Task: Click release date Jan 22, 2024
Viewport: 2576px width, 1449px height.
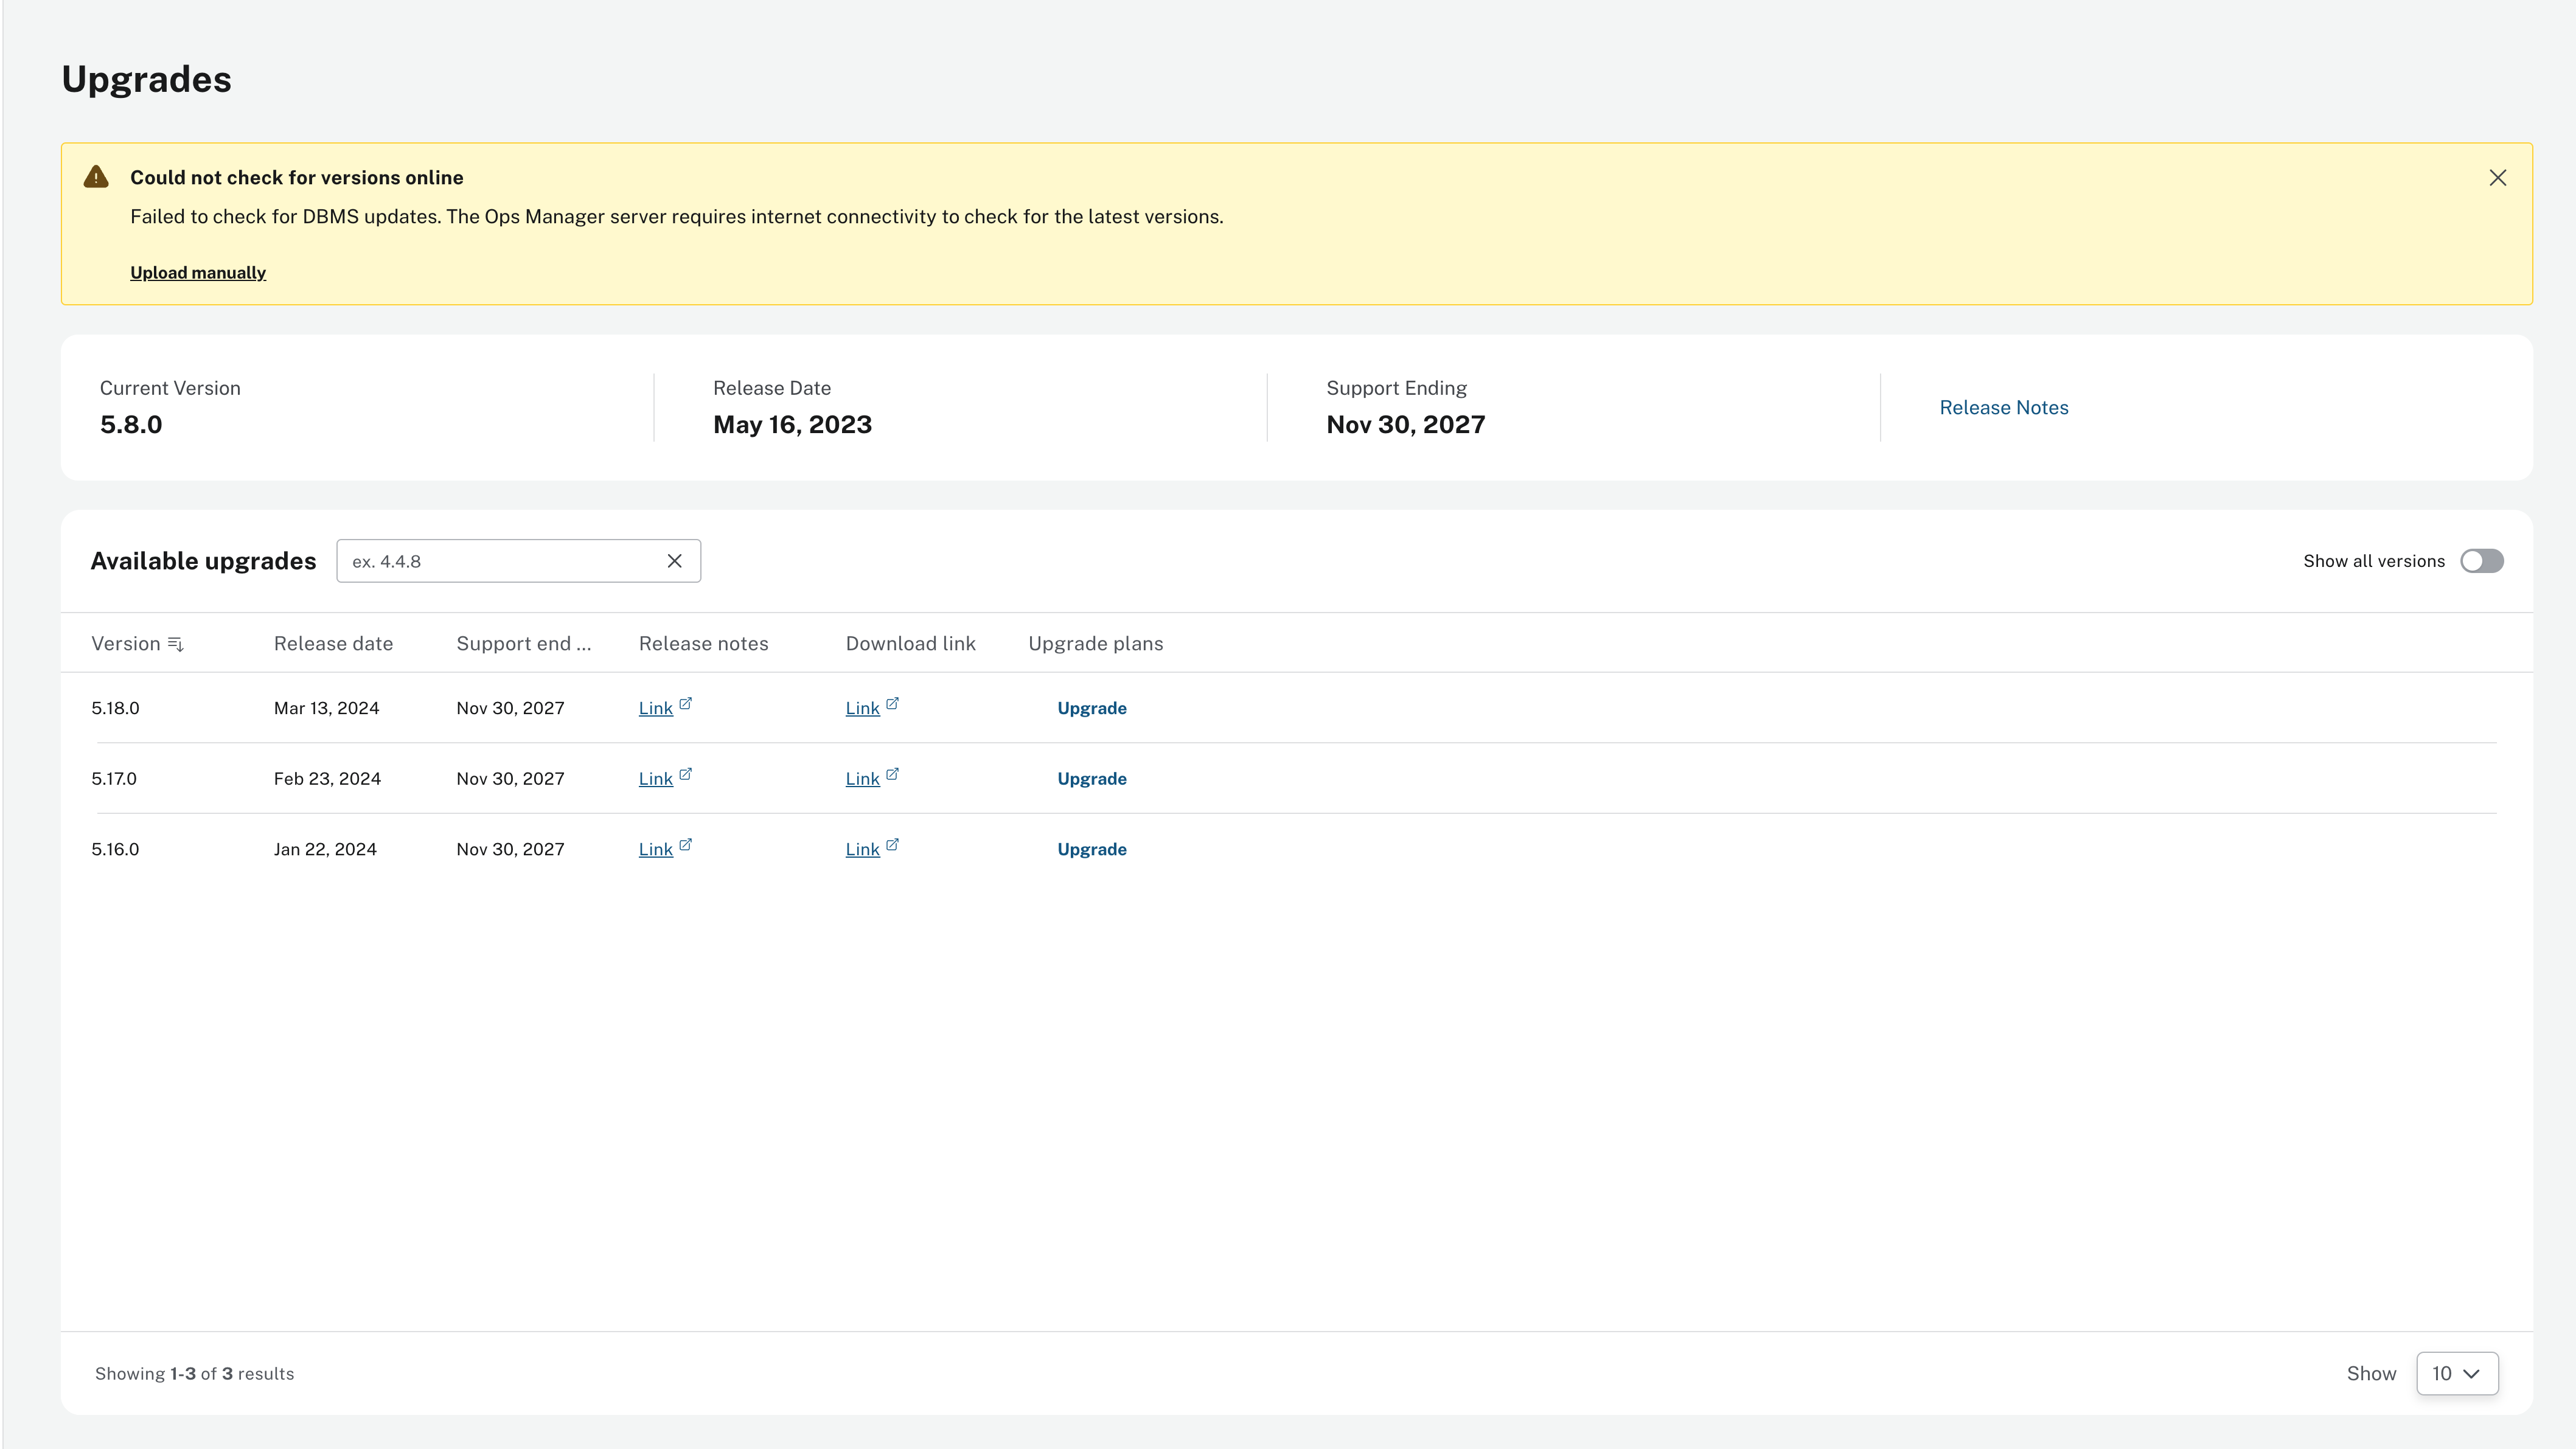Action: click(x=325, y=849)
